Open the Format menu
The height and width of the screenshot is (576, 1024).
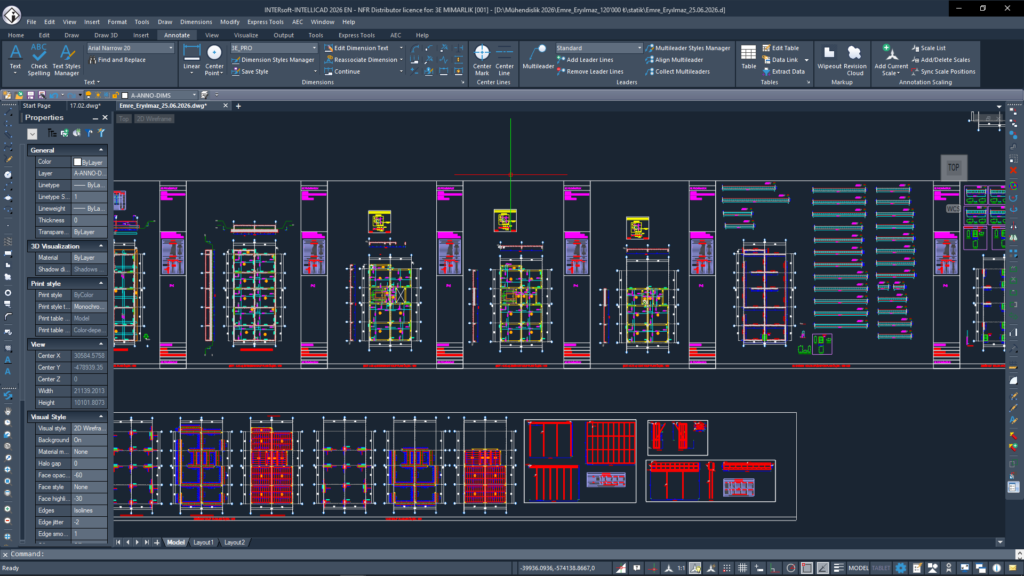point(117,22)
